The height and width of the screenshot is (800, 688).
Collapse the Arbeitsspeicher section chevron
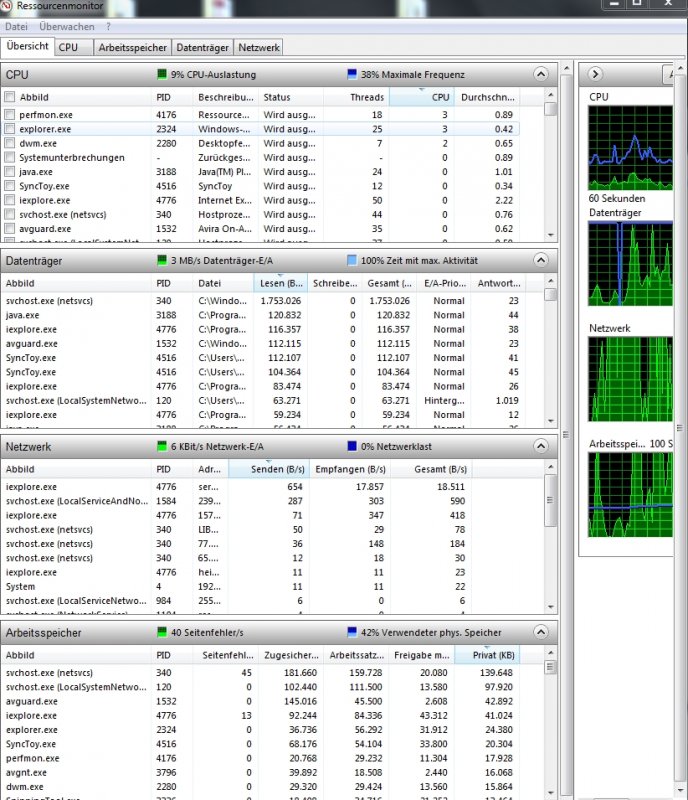coord(541,633)
